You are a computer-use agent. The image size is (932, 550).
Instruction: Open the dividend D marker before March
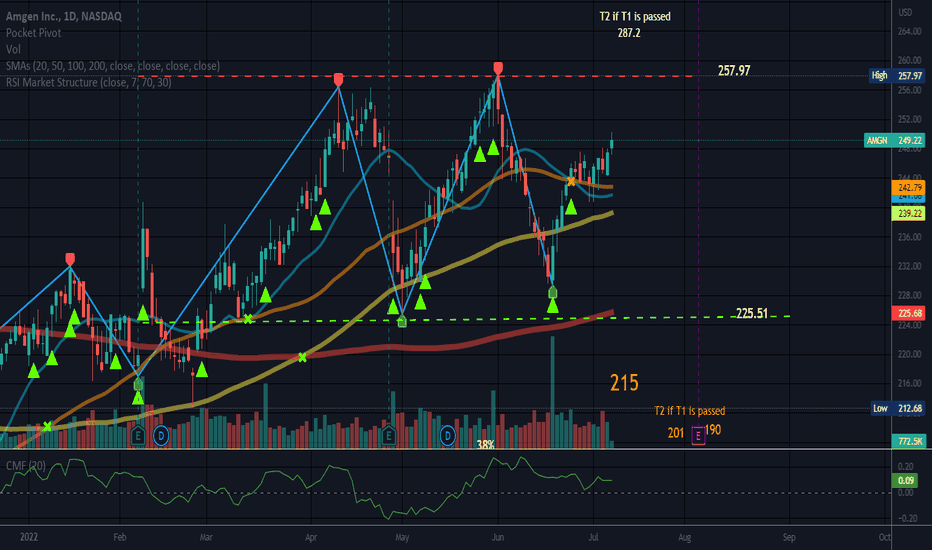[161, 436]
